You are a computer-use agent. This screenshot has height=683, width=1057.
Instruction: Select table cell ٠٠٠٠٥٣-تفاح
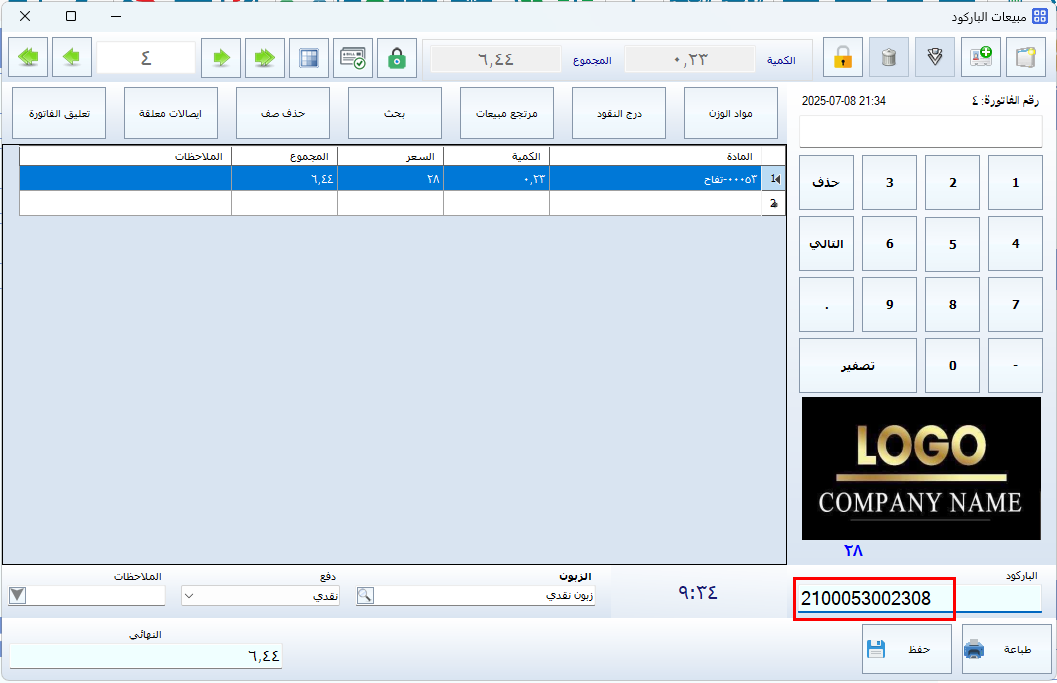[x=655, y=179]
